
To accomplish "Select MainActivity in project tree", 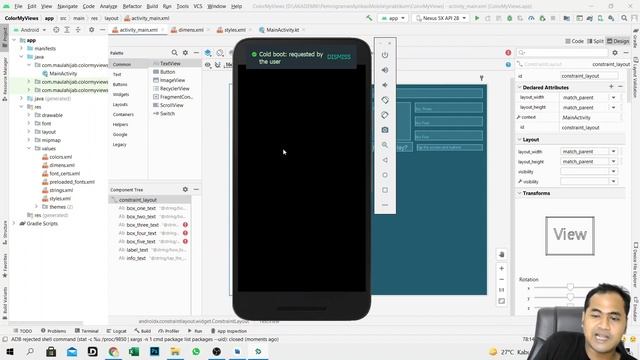I will tap(63, 73).
